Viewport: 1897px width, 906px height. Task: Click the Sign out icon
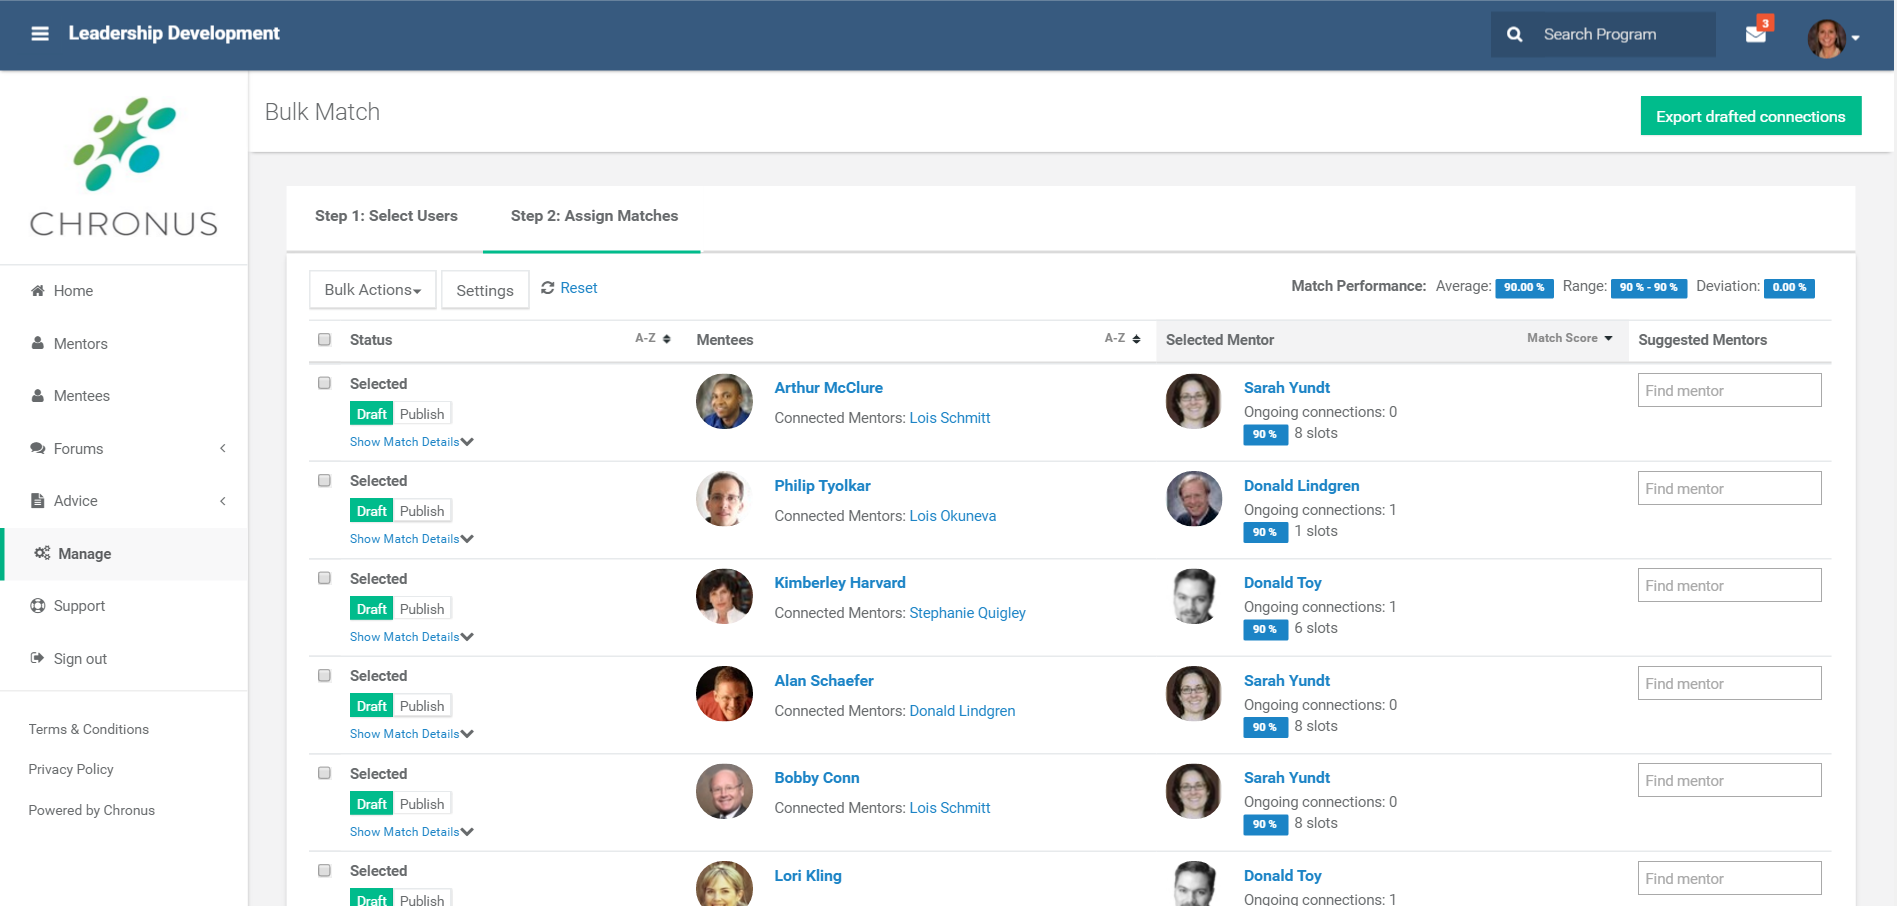click(38, 658)
